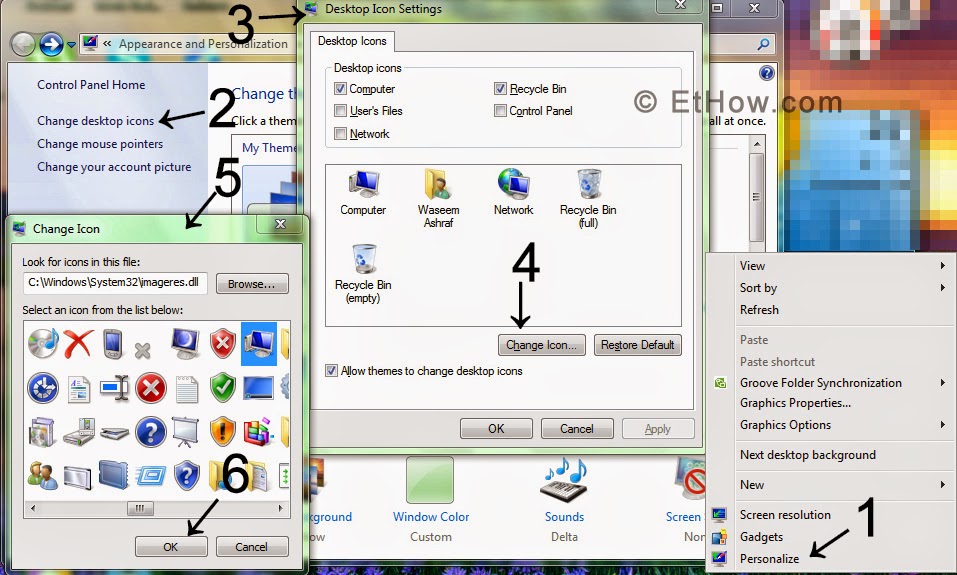Uncheck the Computer desktop icon checkbox
This screenshot has height=575, width=957.
pyautogui.click(x=341, y=89)
